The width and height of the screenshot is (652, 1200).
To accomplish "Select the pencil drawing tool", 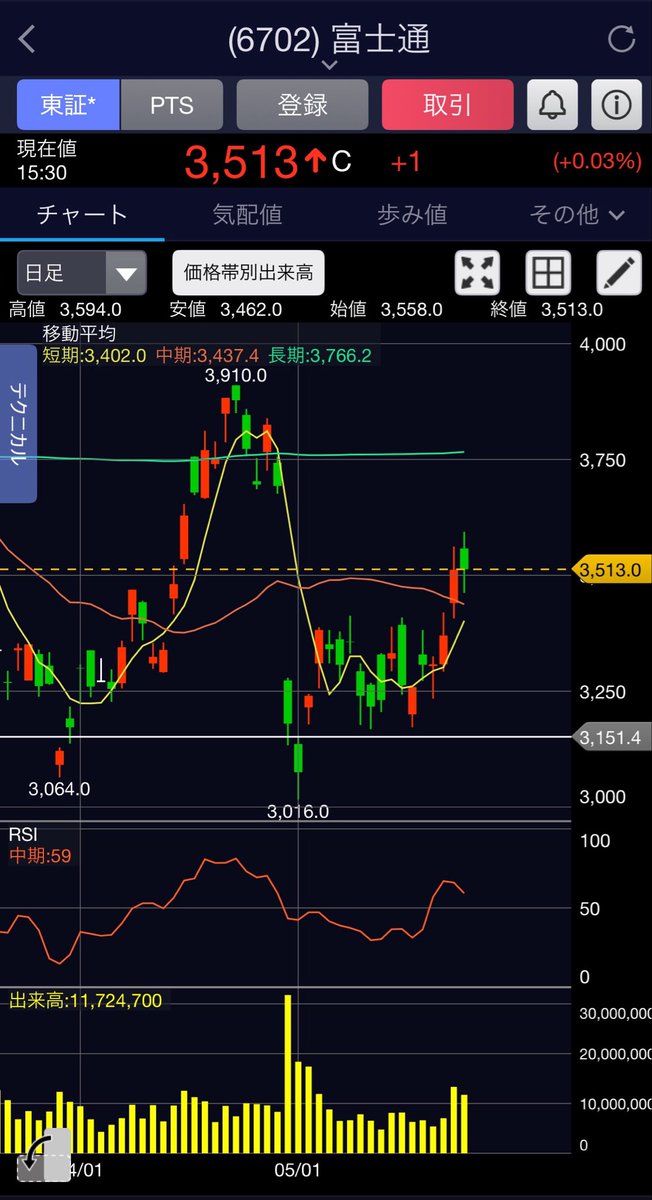I will click(x=619, y=272).
